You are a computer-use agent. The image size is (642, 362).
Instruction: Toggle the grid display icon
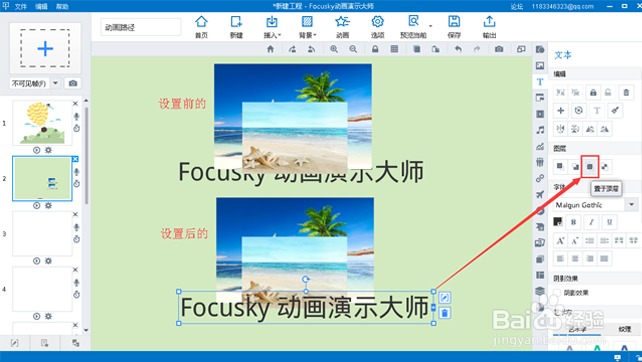coord(394,49)
